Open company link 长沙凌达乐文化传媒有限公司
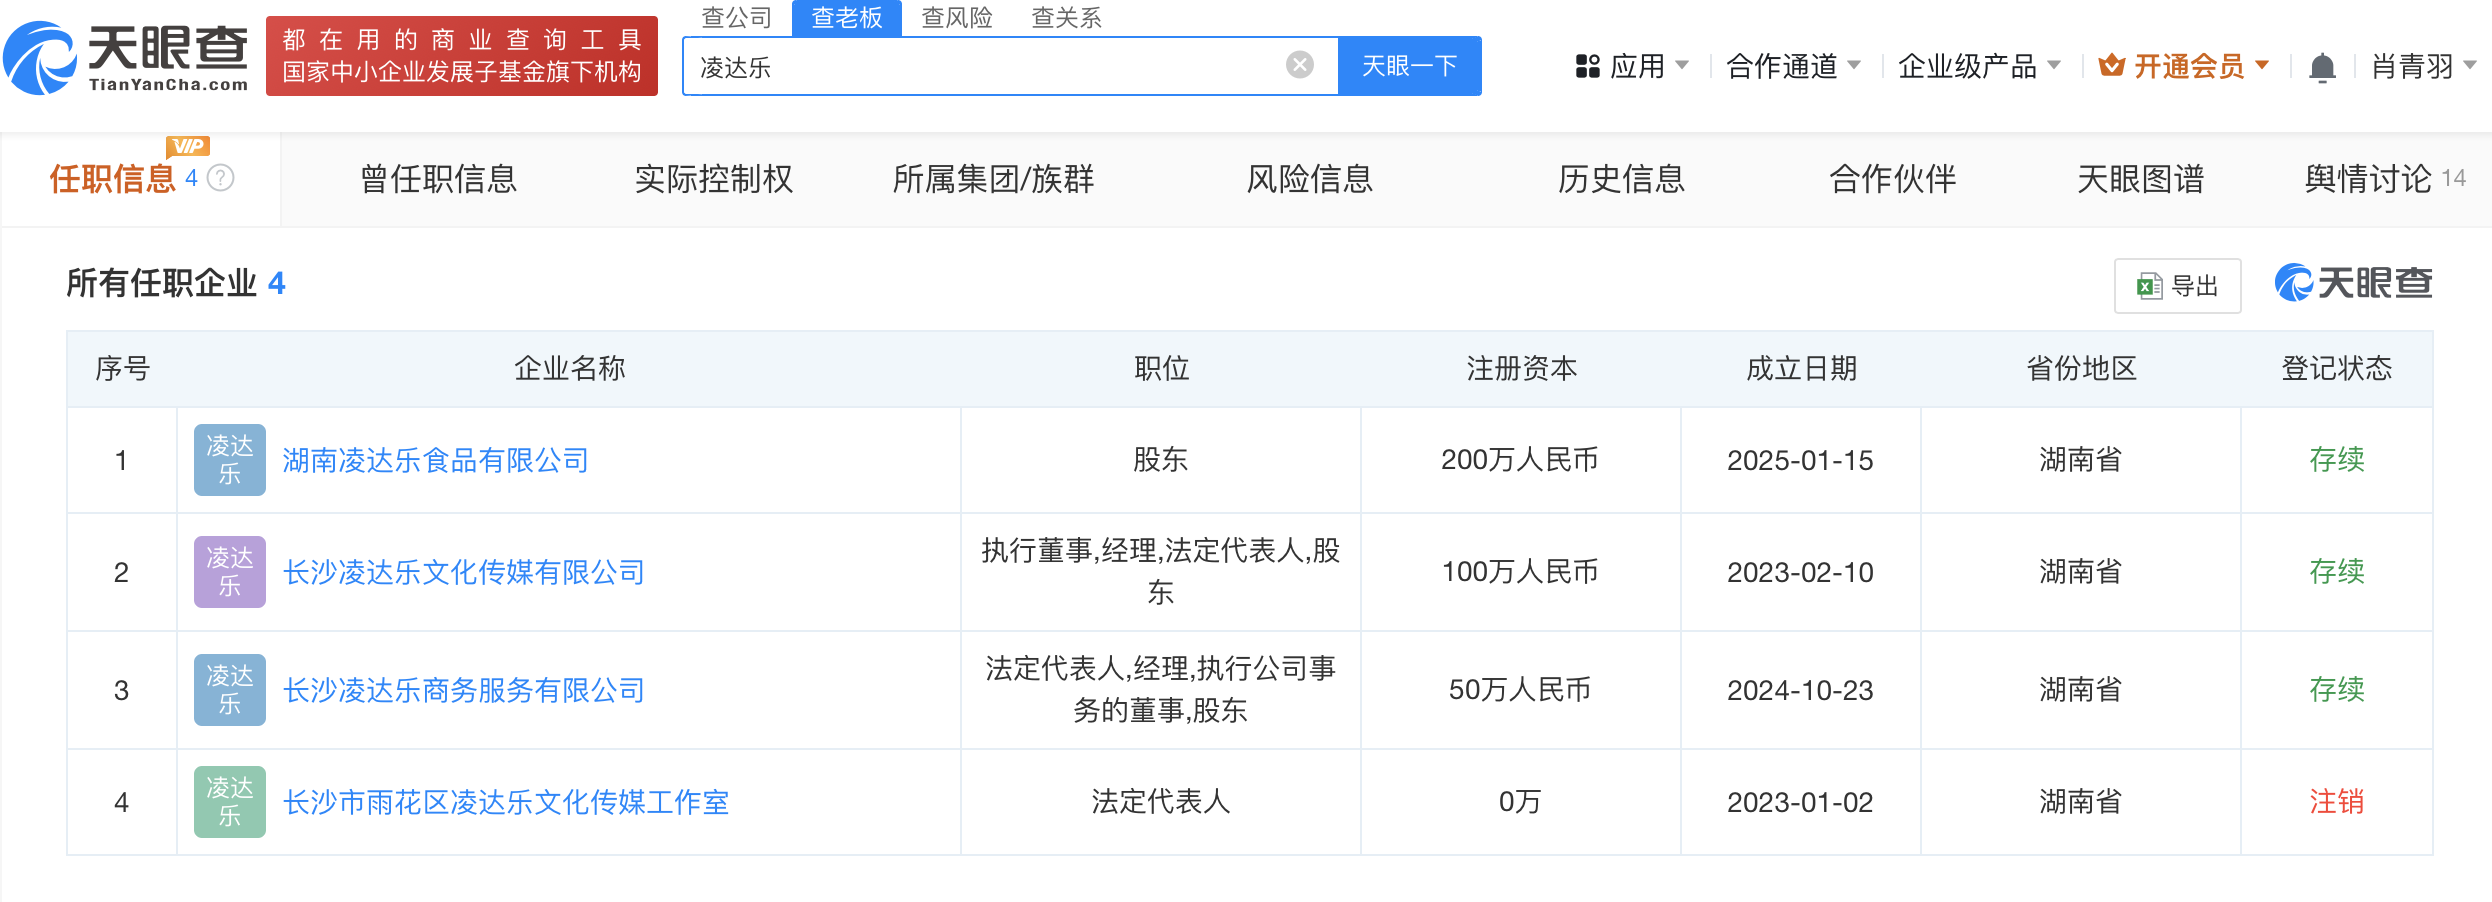This screenshot has height=902, width=2492. 464,572
